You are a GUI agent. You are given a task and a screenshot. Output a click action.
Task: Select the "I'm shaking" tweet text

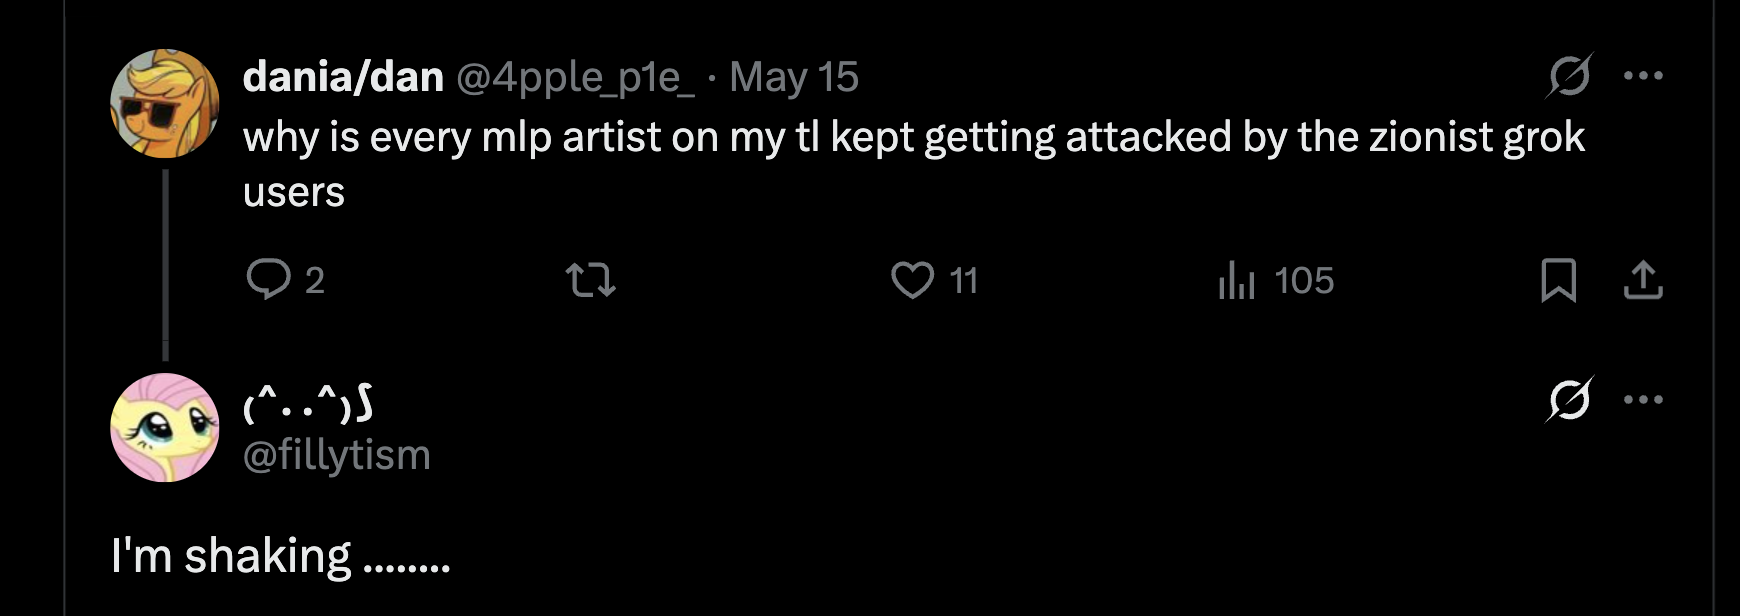click(x=281, y=556)
